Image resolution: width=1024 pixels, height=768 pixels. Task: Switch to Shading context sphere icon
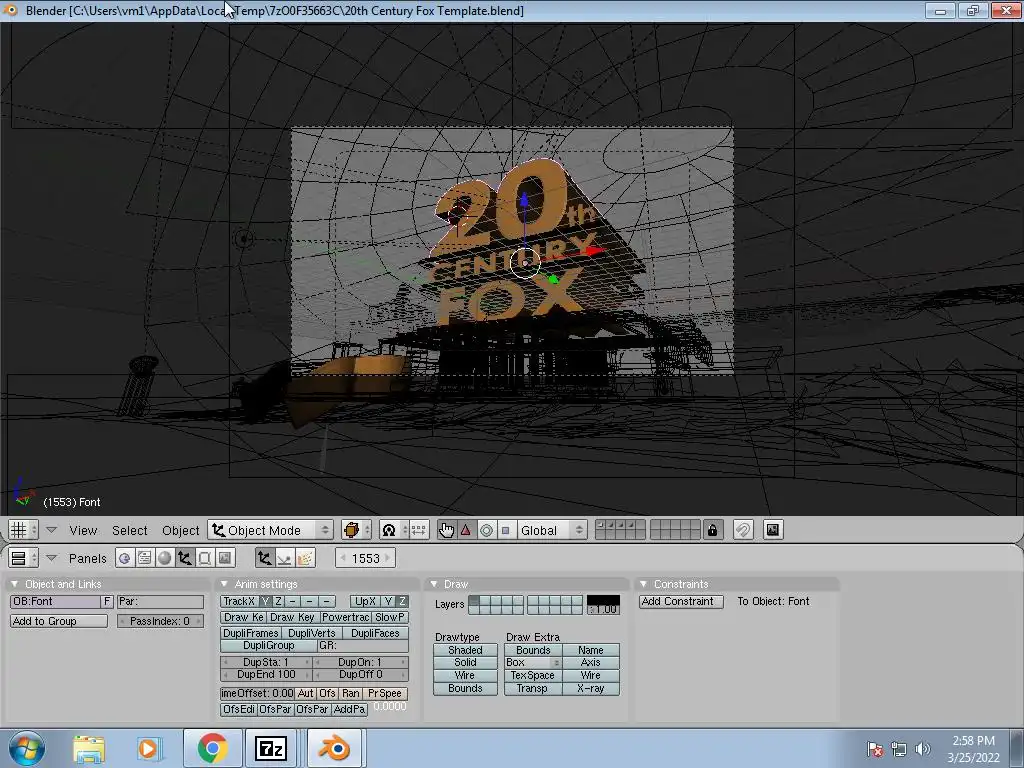tap(165, 558)
